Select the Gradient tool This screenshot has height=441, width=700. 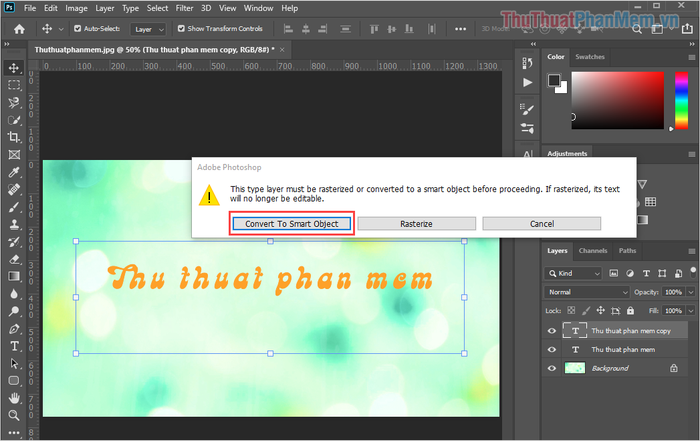coord(14,276)
